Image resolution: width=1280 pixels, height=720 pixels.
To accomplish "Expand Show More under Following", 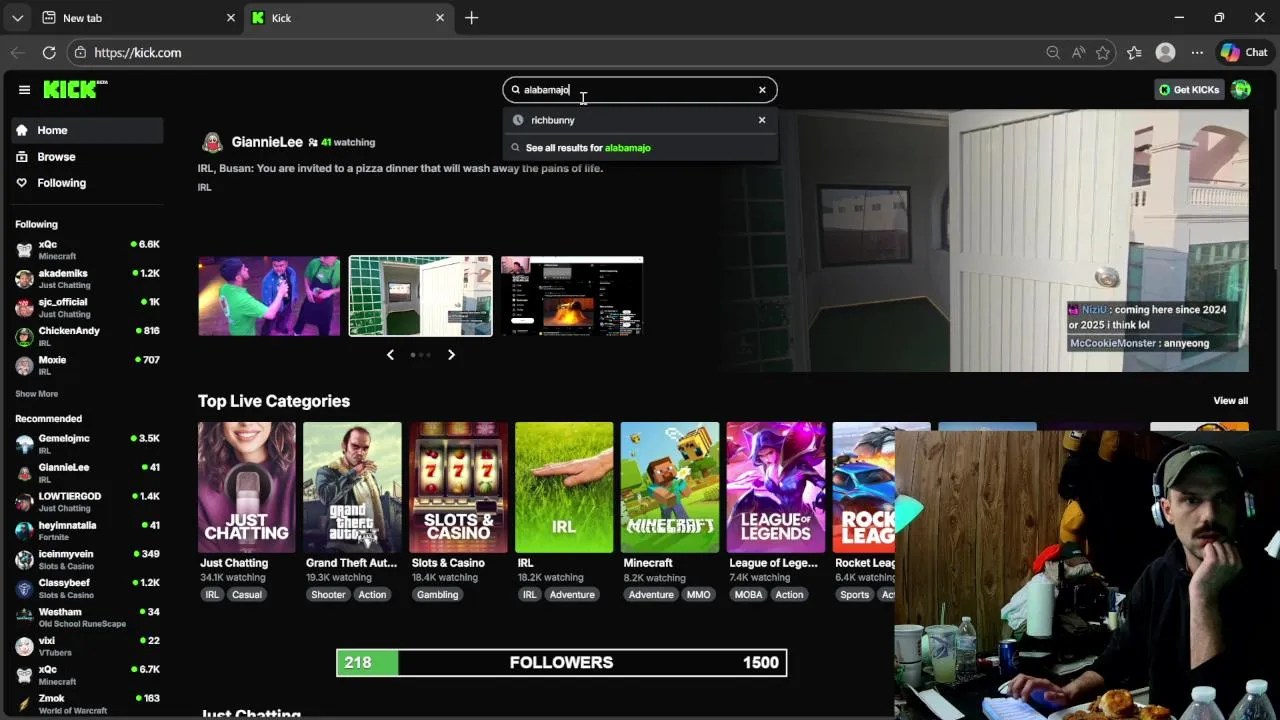I will pos(36,394).
